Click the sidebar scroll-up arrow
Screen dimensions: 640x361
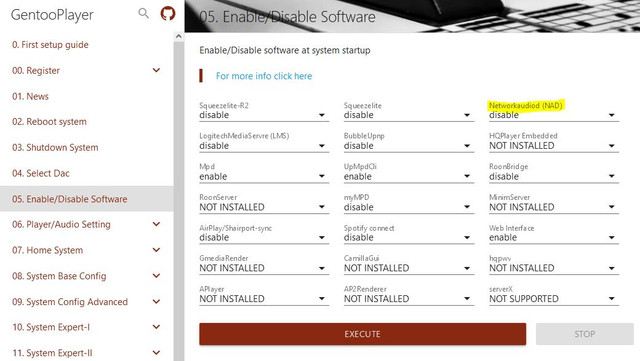[178, 36]
